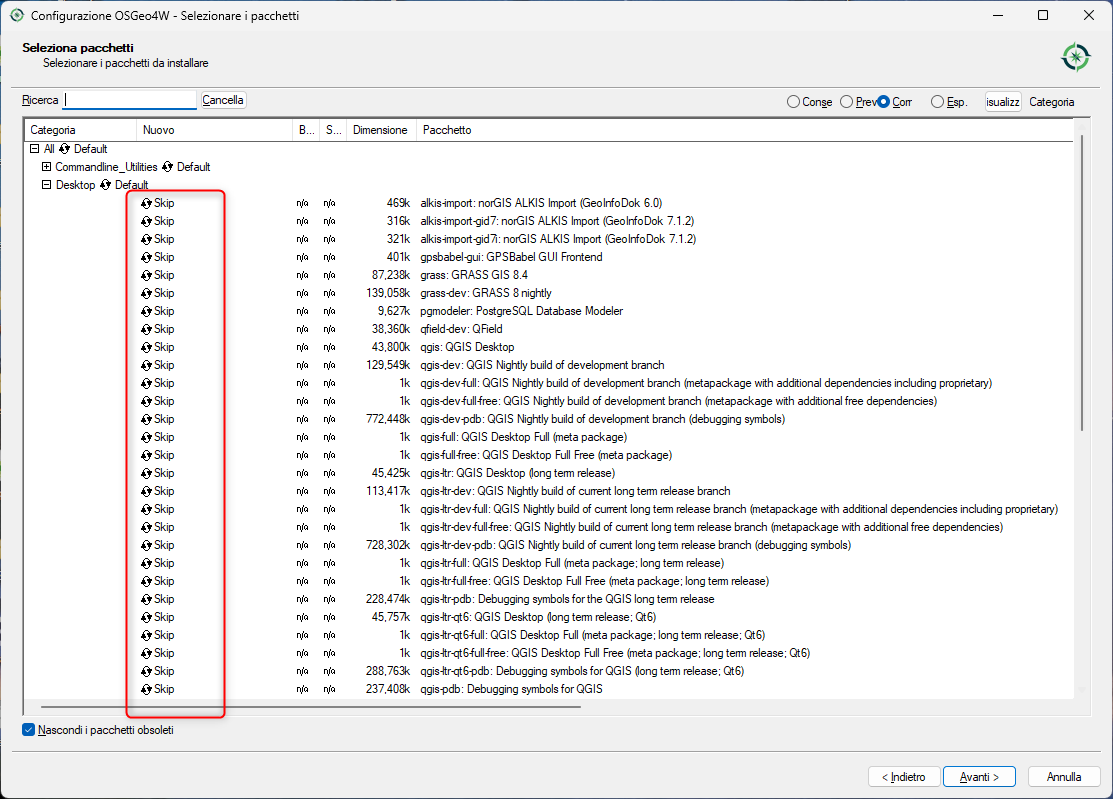
Task: Click qgis-ltr-full-free package description
Action: point(594,581)
